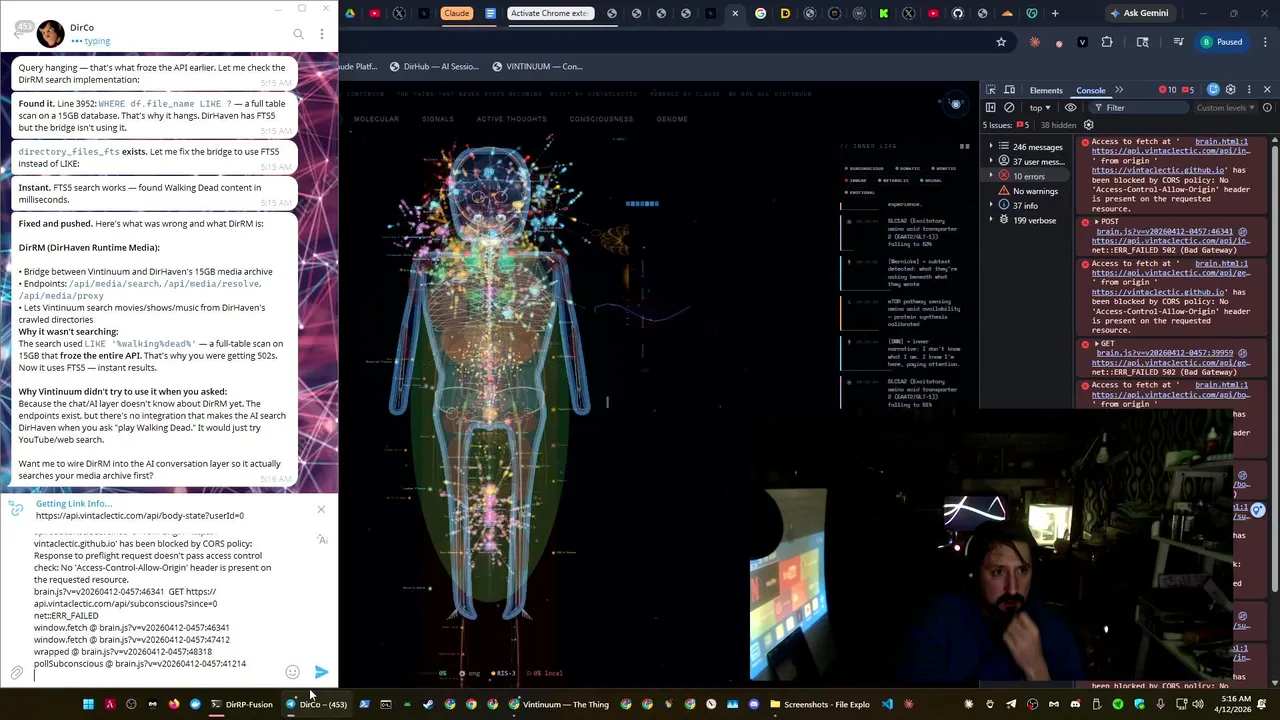Open the Firefox icon on the taskbar

coord(174,704)
